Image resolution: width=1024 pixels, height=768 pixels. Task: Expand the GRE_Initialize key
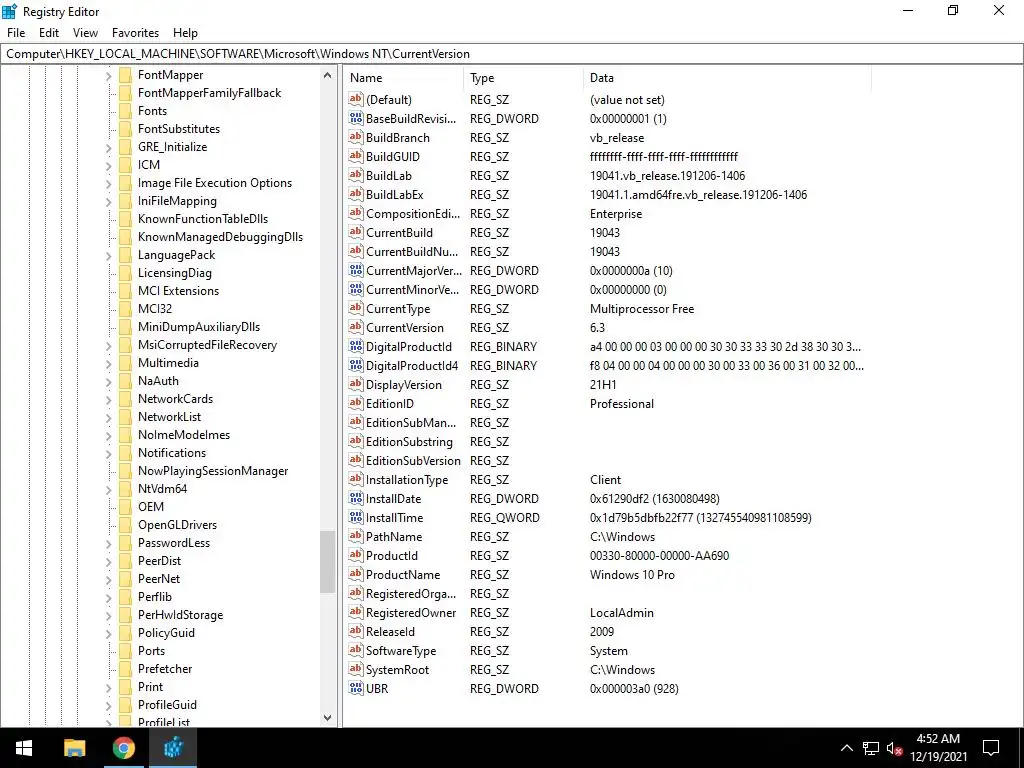click(x=108, y=148)
